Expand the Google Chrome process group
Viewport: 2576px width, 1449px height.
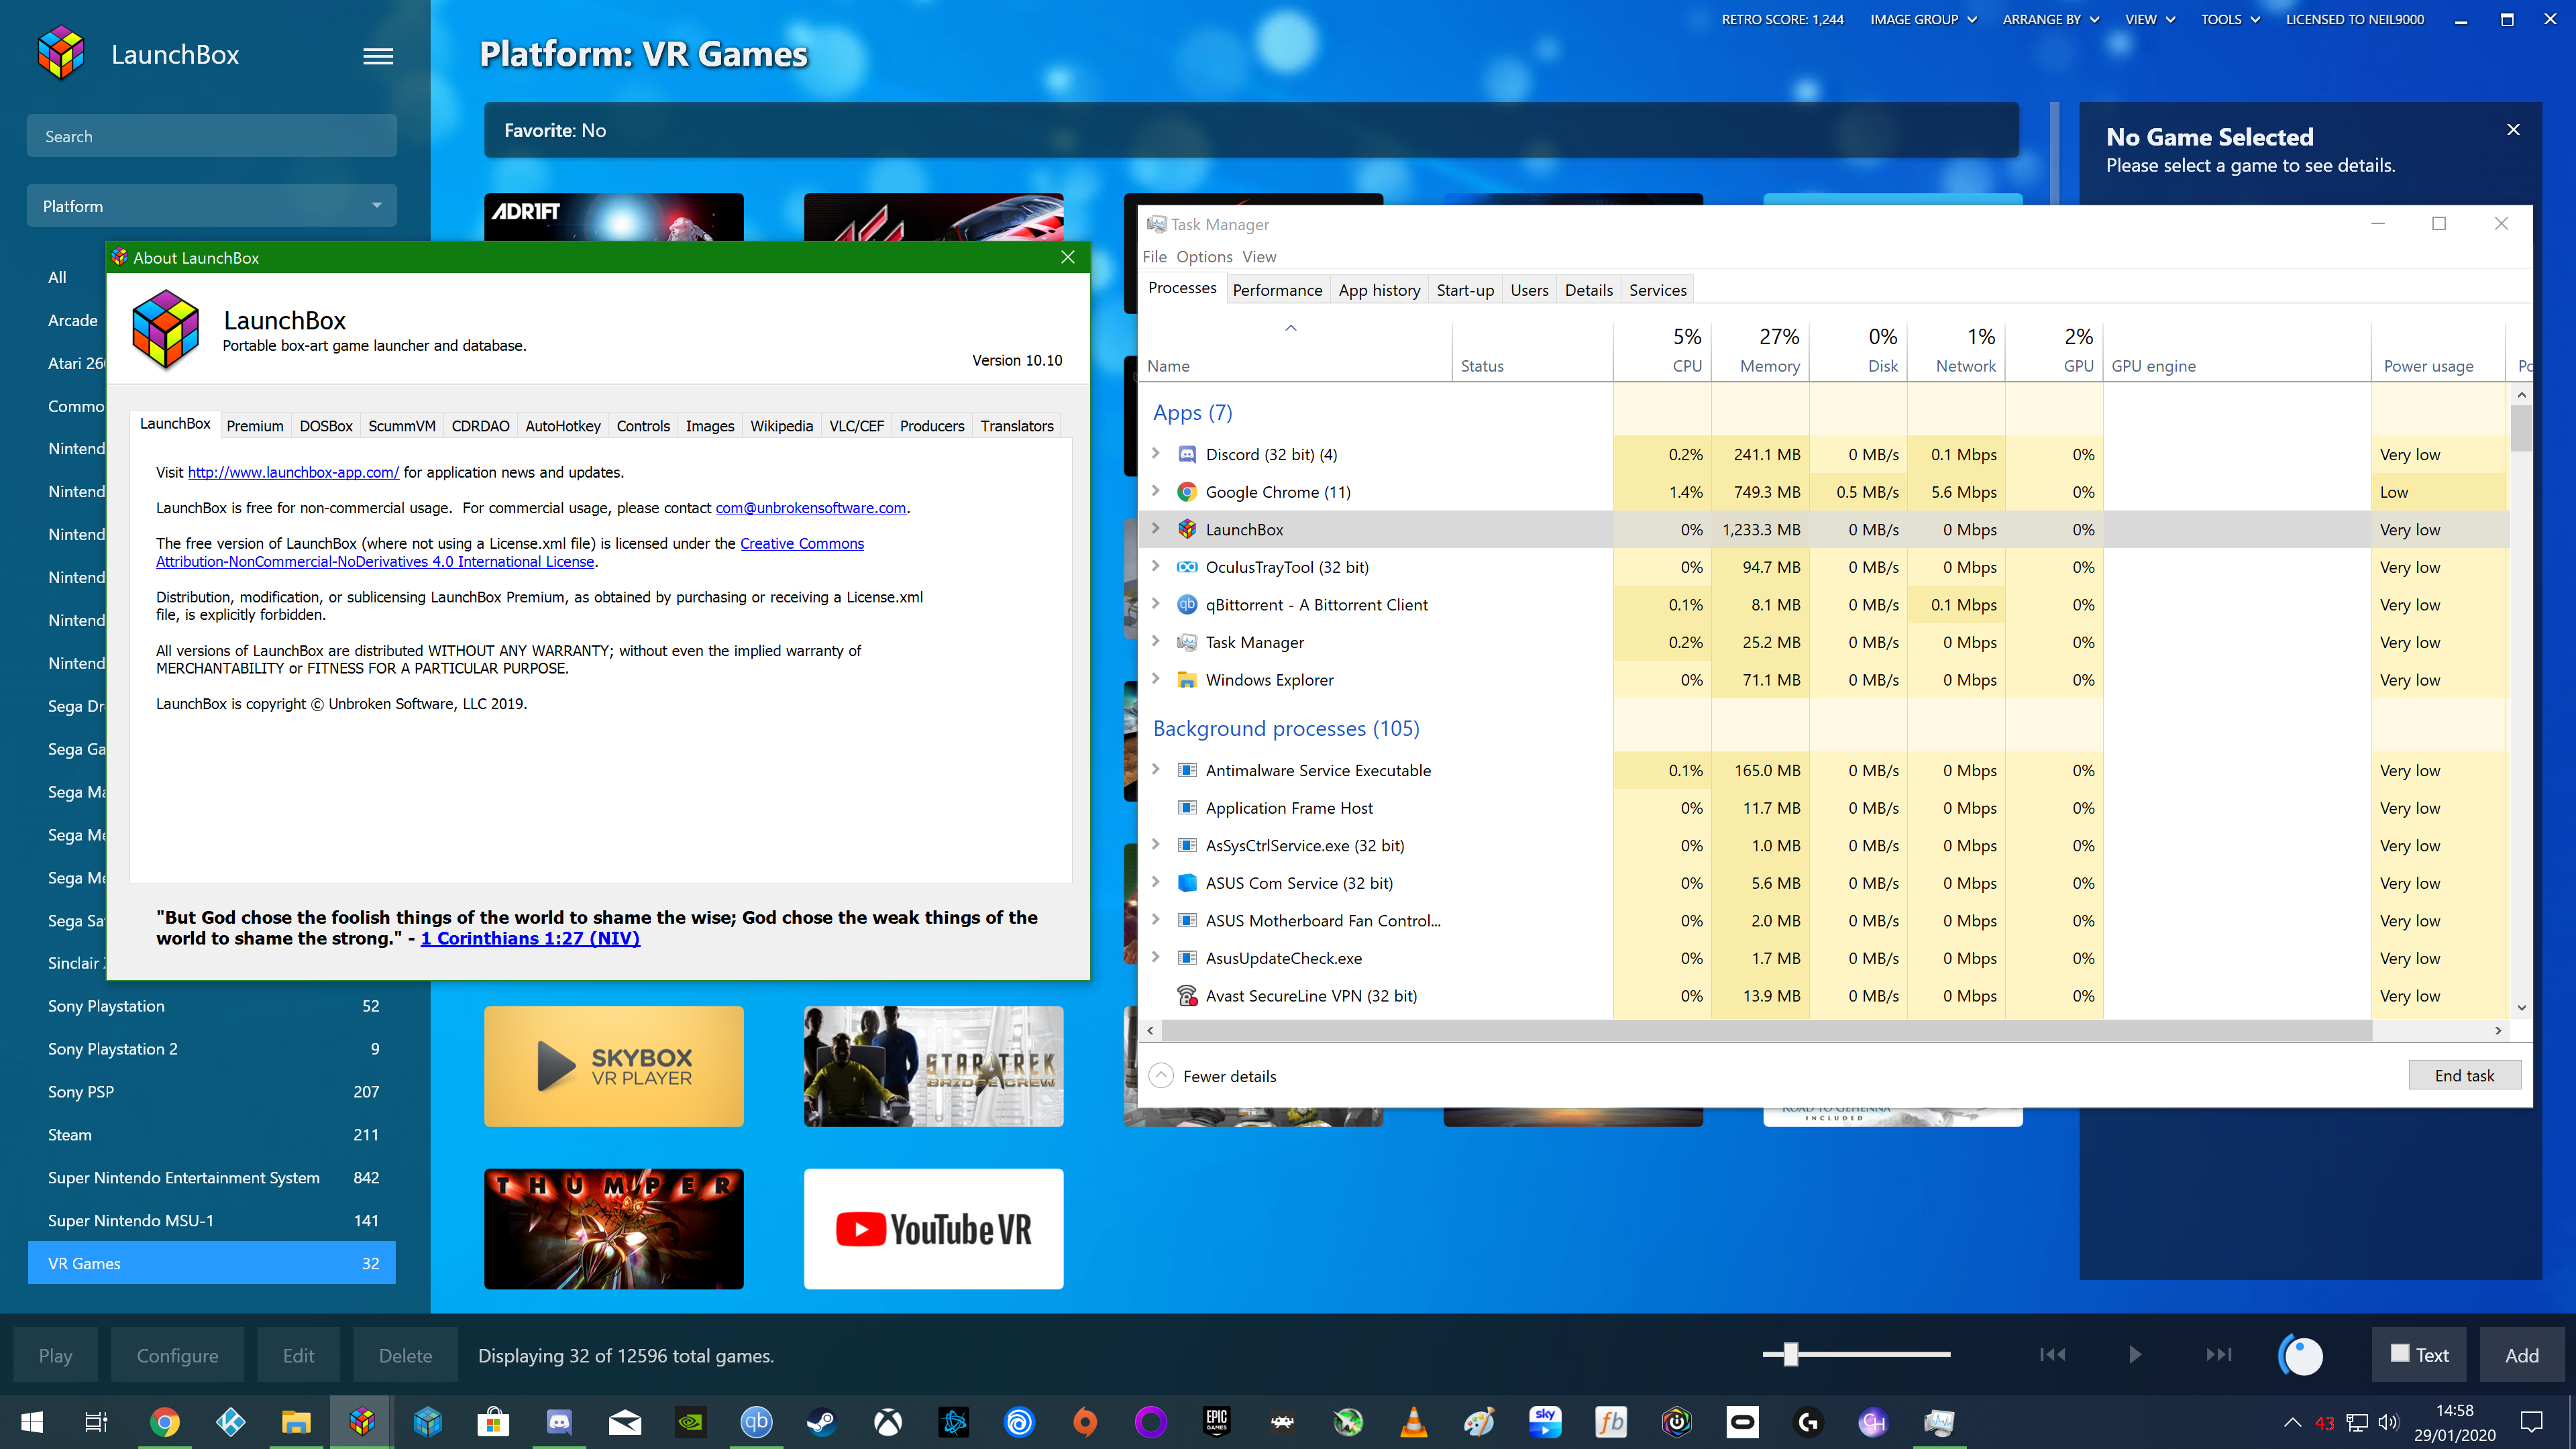pyautogui.click(x=1156, y=491)
